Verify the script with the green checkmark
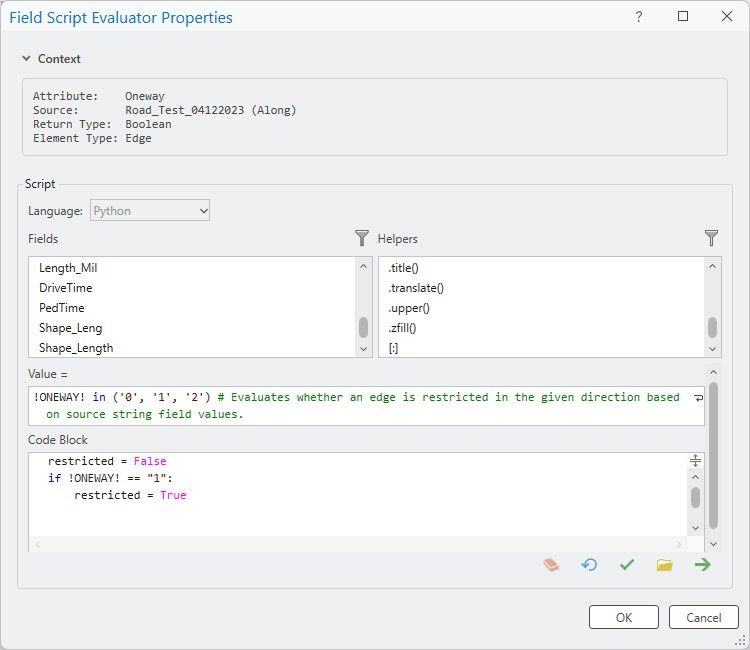Screen dimensions: 750x650 (627, 565)
